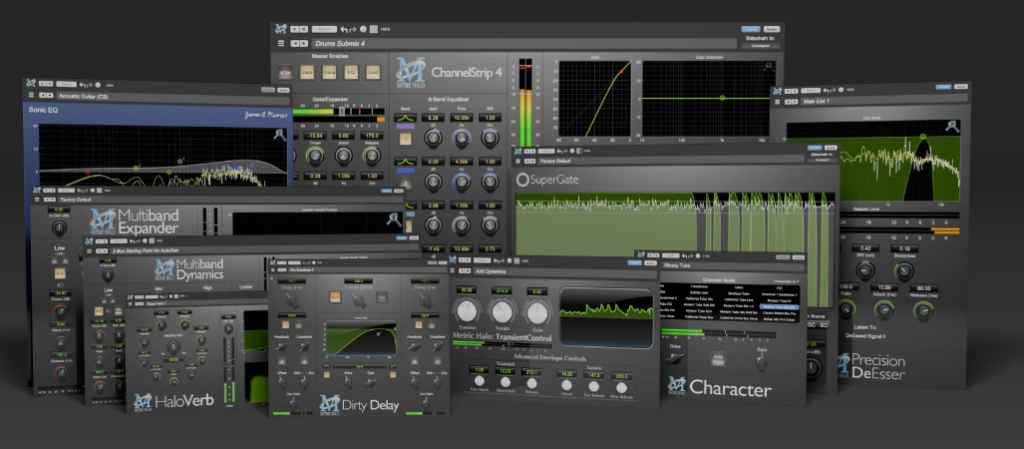Click the magnifier icon in Sonic EQ graph
Viewport: 1024px width, 449px height.
point(280,134)
